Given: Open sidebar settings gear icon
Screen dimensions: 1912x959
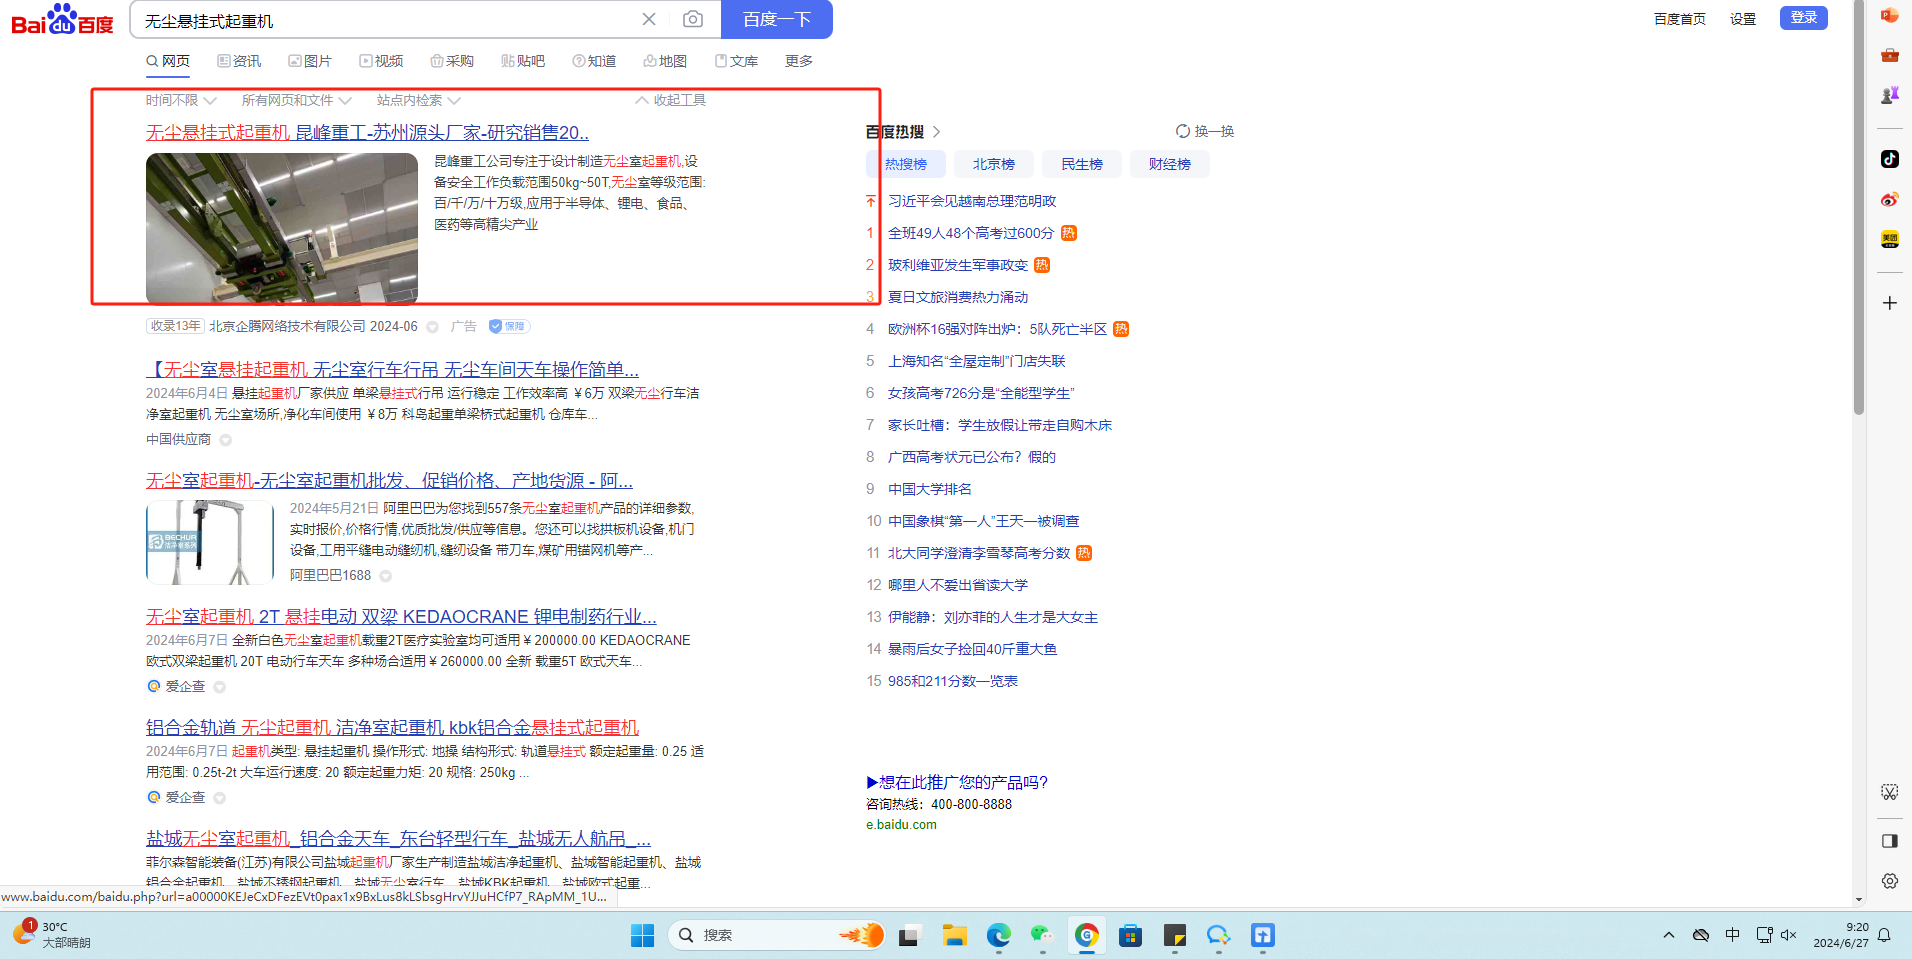Looking at the screenshot, I should tap(1889, 881).
